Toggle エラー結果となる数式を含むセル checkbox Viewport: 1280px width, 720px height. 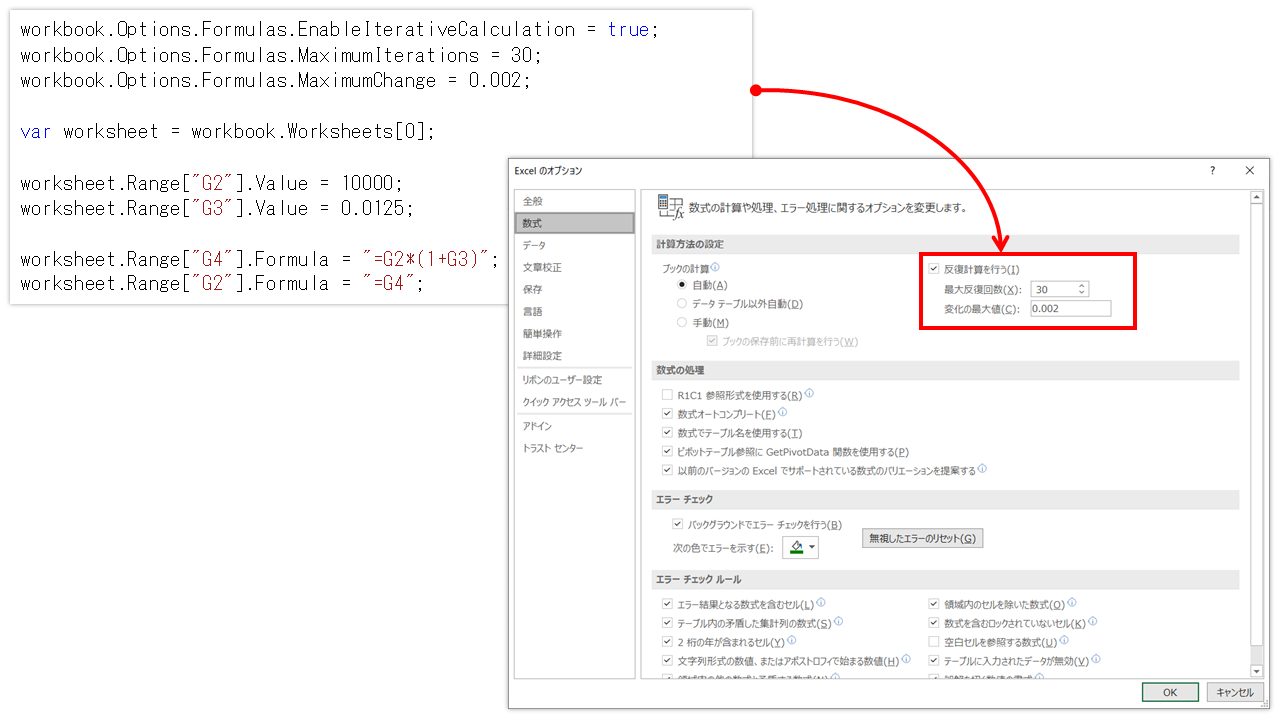click(x=667, y=605)
